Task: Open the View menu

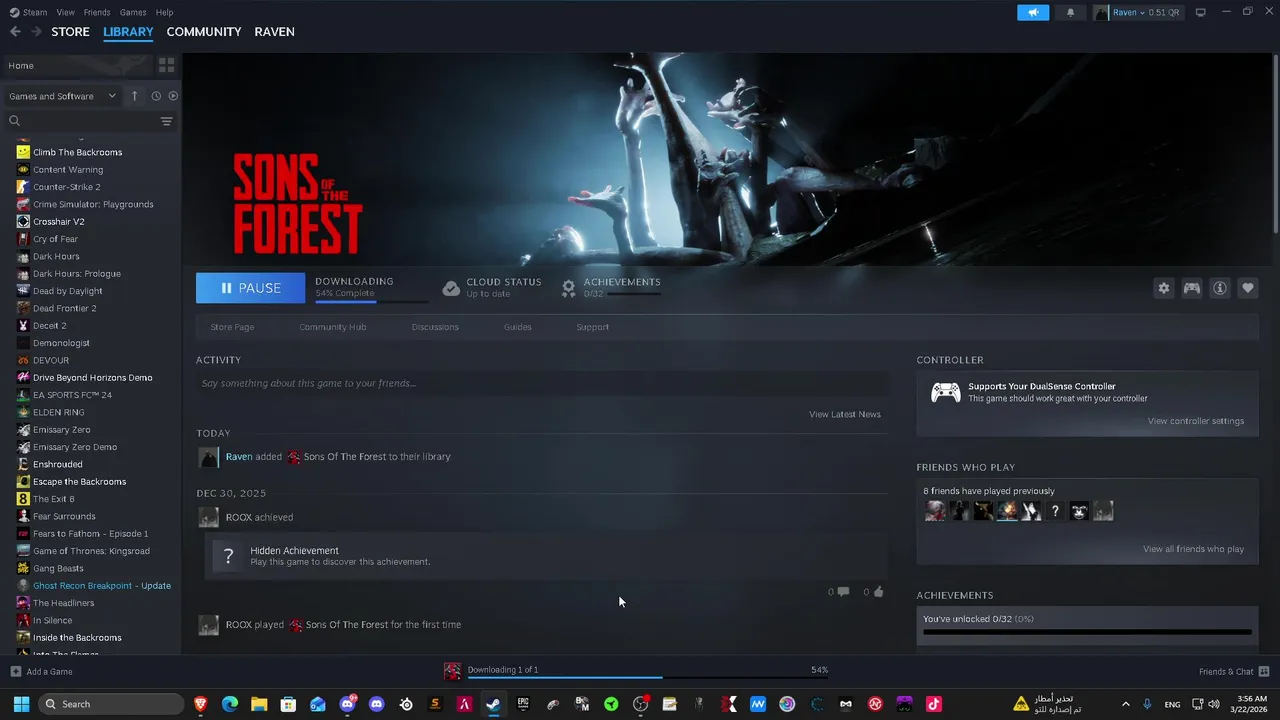Action: point(66,12)
